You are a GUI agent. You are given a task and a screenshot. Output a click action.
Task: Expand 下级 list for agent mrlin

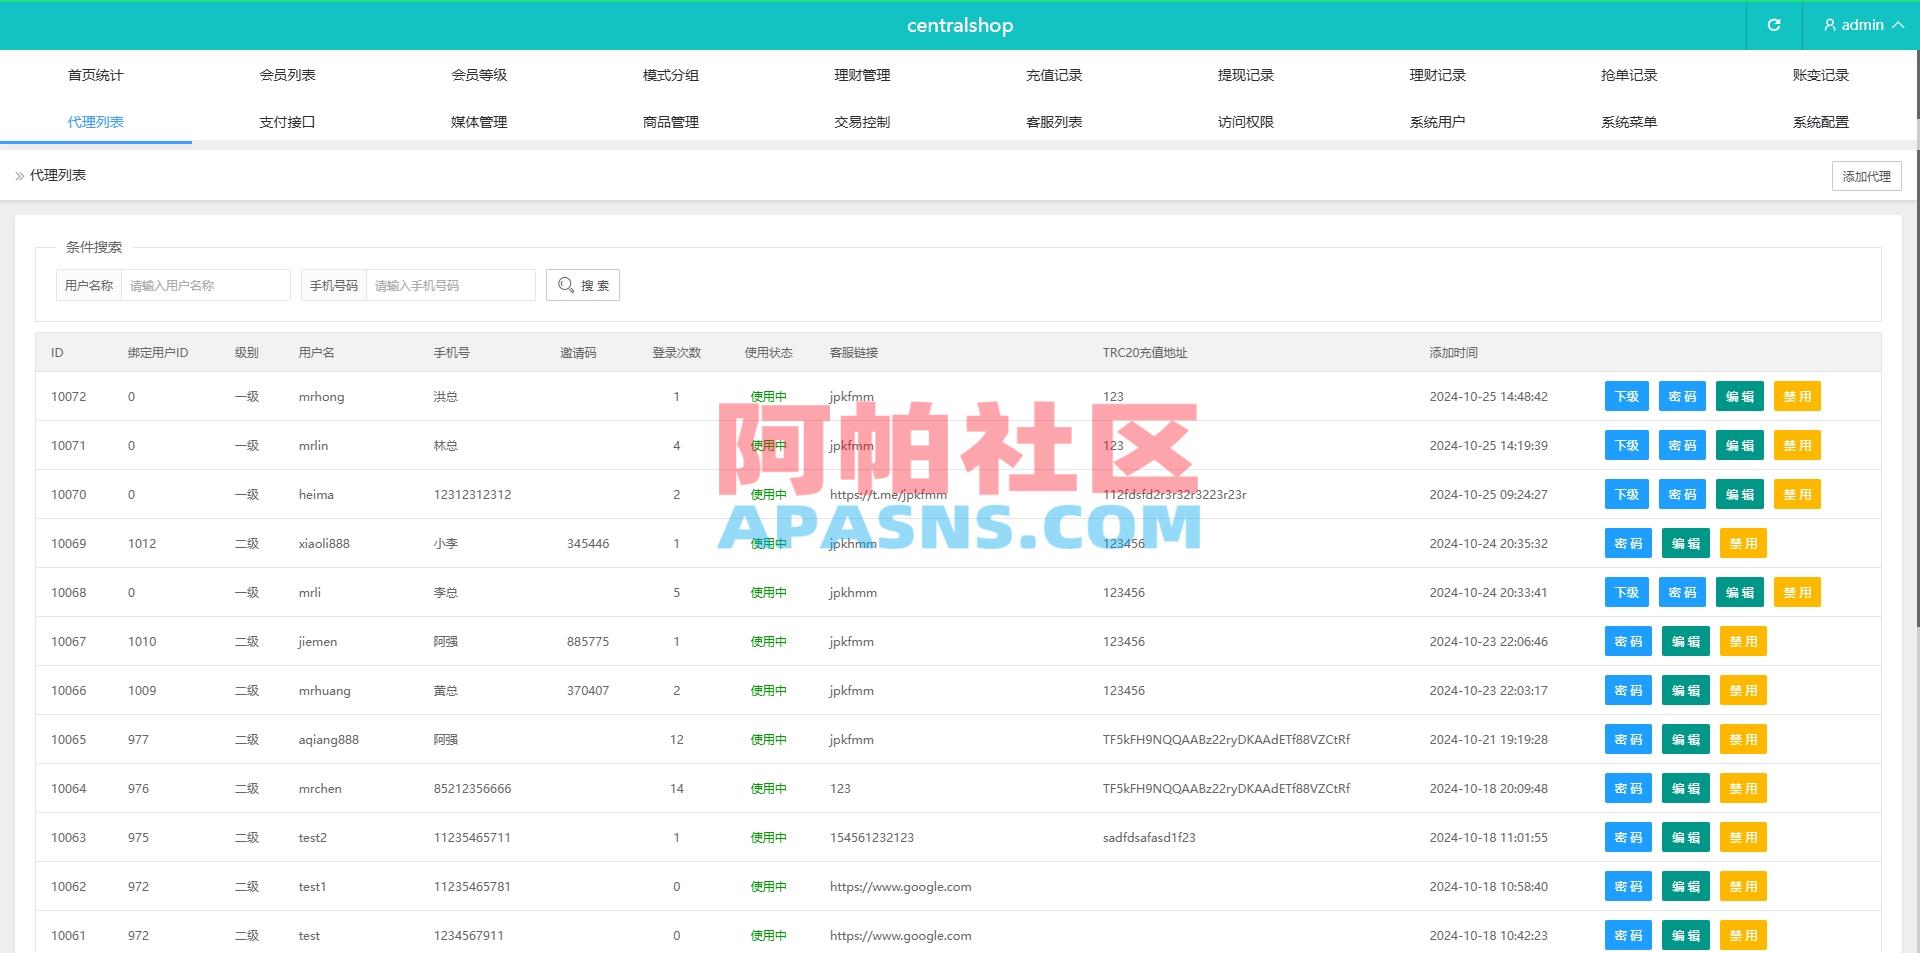(1627, 445)
